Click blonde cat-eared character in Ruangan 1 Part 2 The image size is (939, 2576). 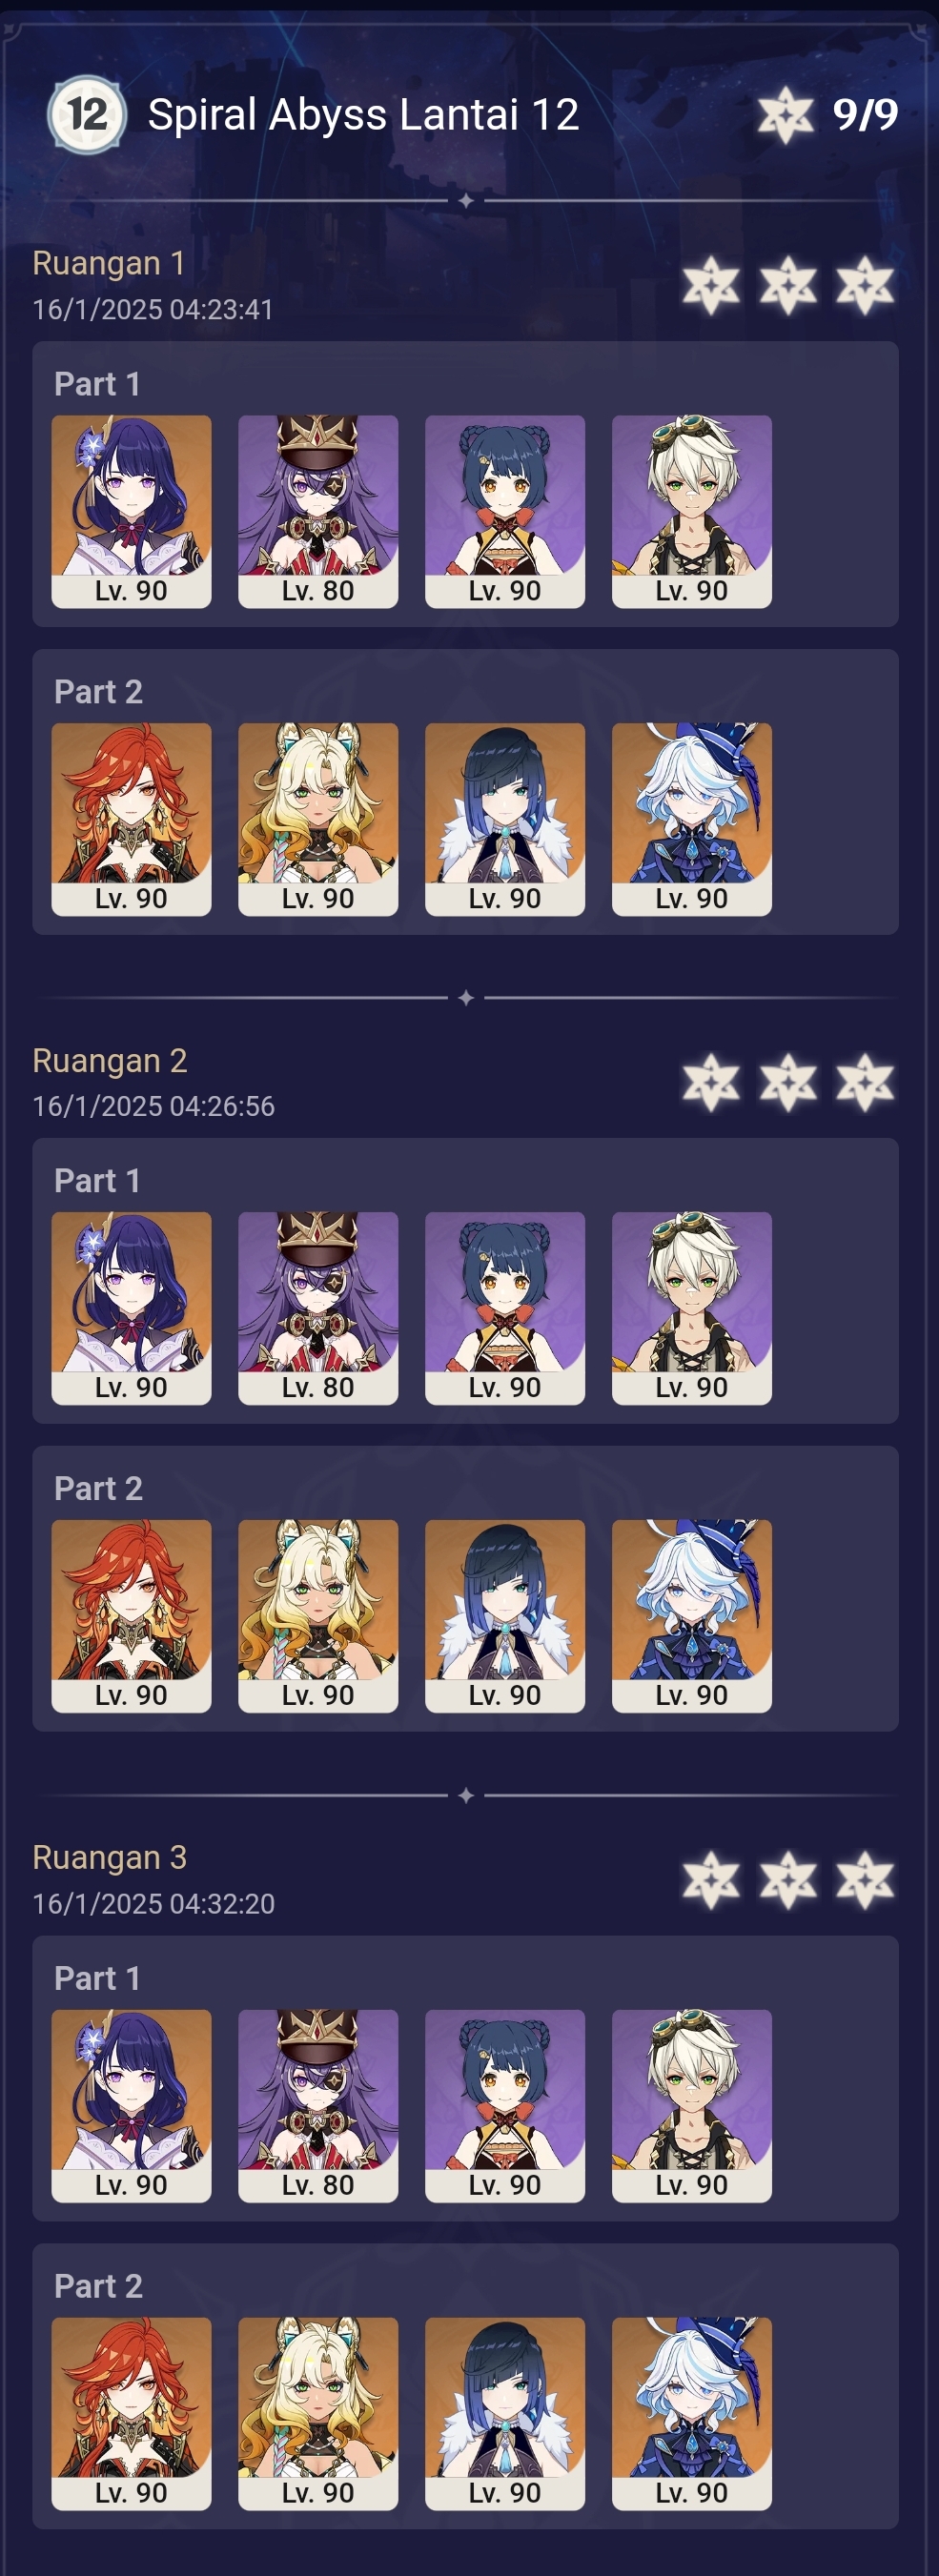(x=318, y=819)
